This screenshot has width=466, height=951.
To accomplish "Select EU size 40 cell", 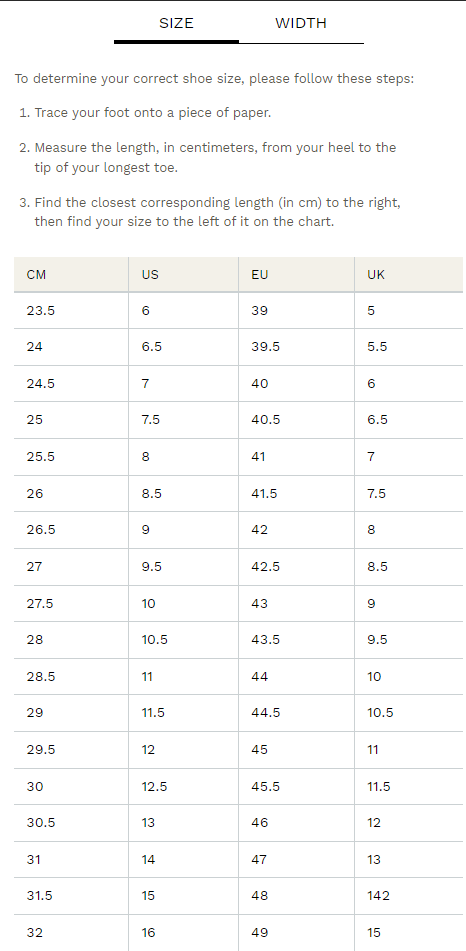I will 296,384.
